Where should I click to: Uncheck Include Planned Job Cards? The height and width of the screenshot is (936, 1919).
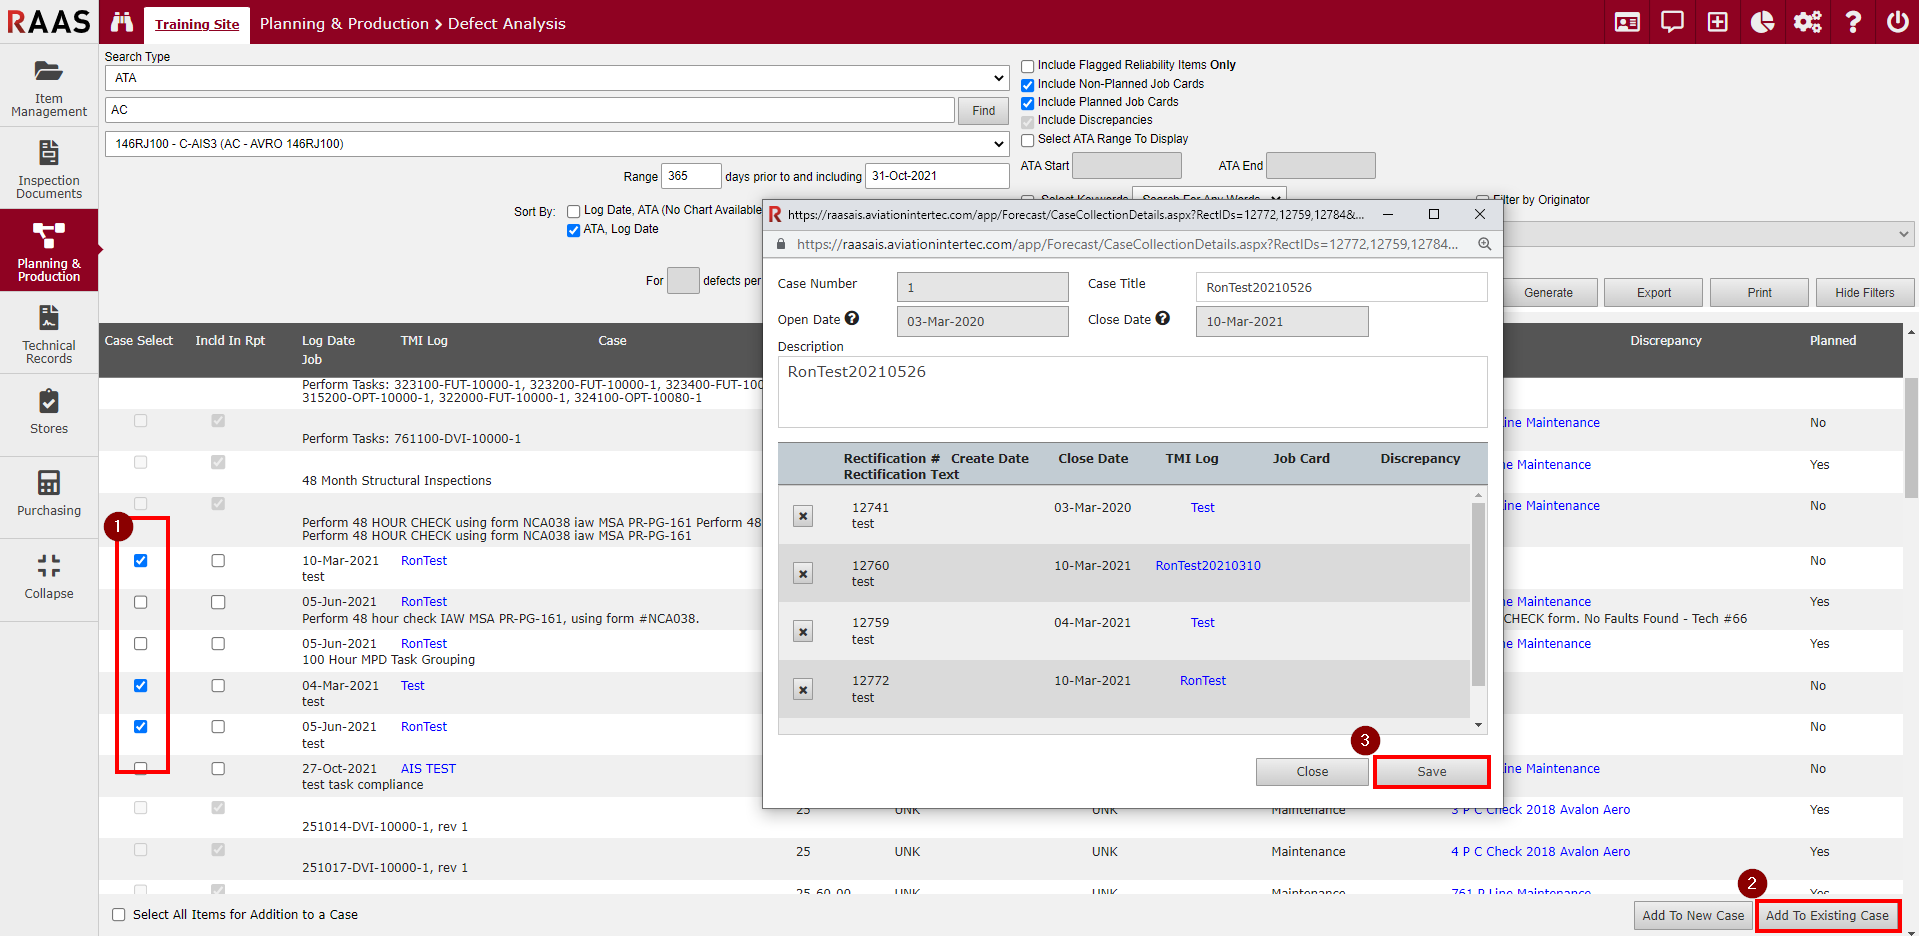(1027, 103)
